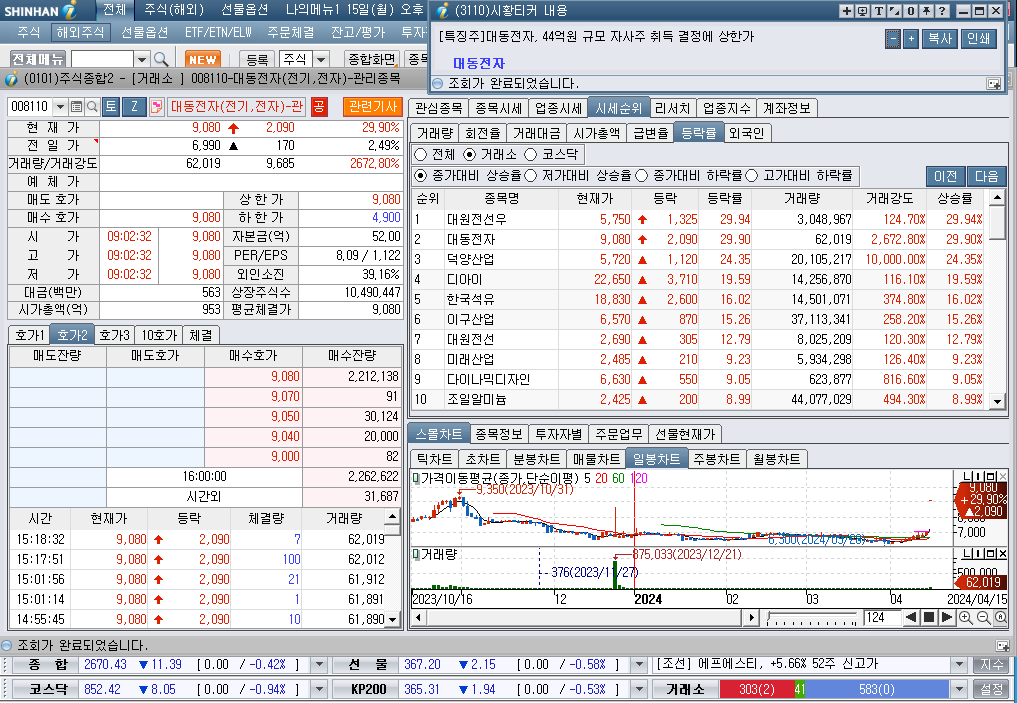The height and width of the screenshot is (703, 1017).
Task: Open dropdown arrow next to 전체메뉴 input
Action: pyautogui.click(x=142, y=60)
